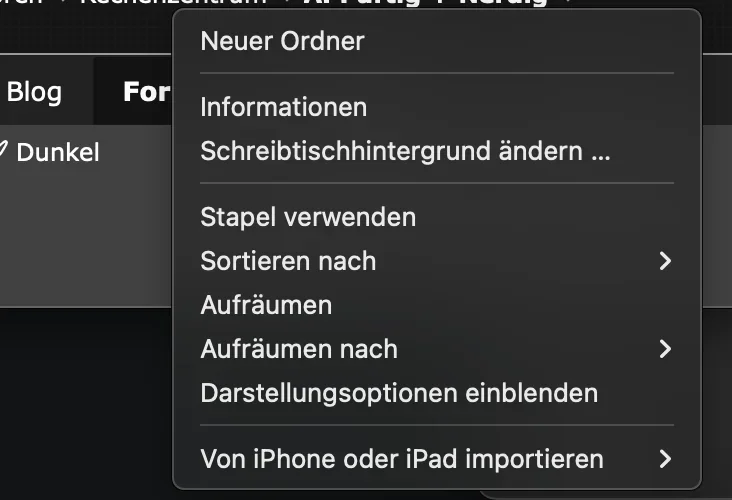732x500 pixels.
Task: Open the Sortieren nach submenu arrow
Action: [665, 261]
